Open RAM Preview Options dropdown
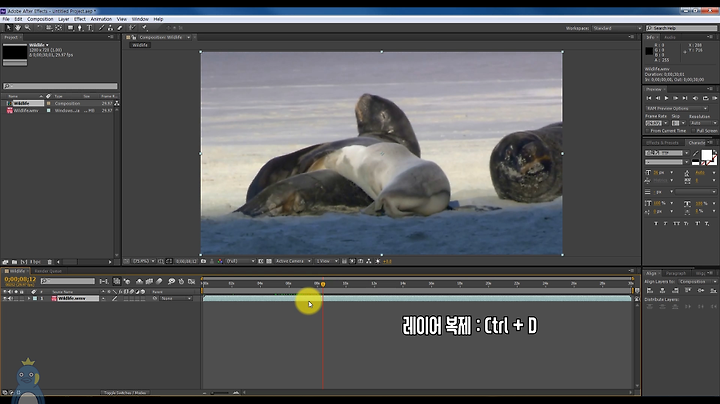 pos(677,108)
